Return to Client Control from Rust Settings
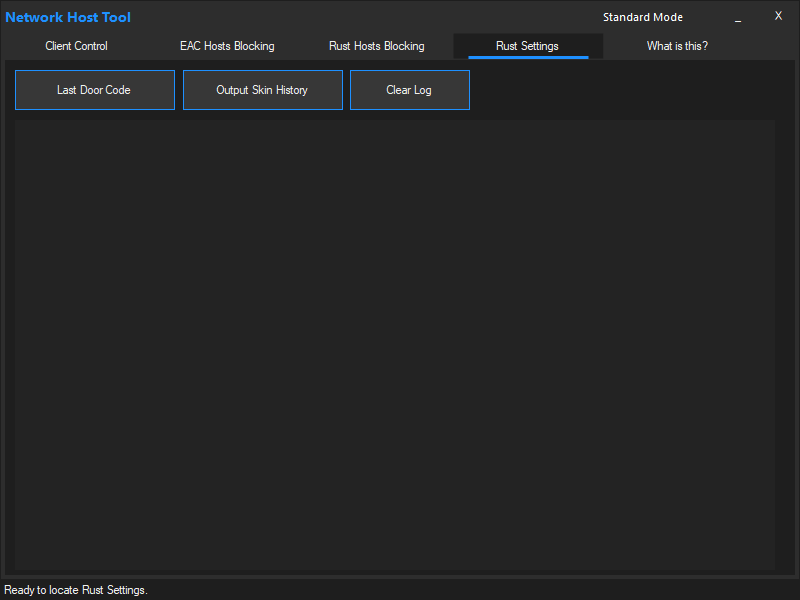Screen dimensions: 800x600 (76, 46)
